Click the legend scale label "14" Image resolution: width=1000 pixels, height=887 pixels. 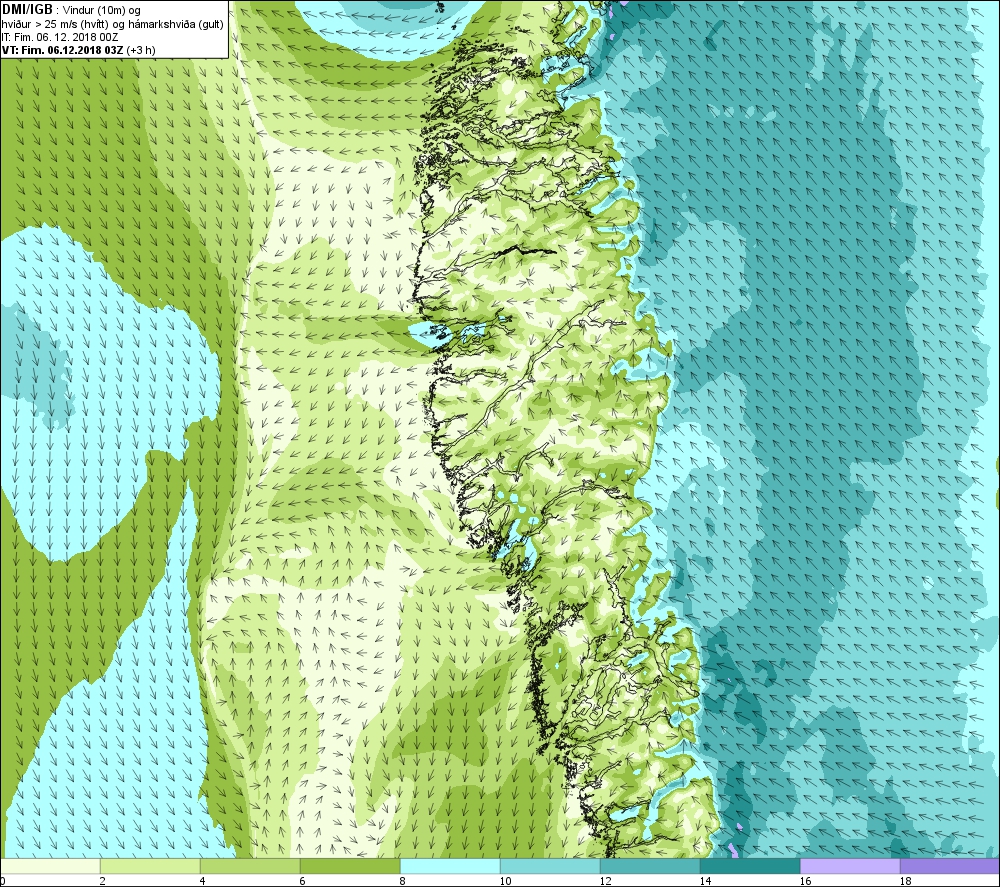(705, 881)
